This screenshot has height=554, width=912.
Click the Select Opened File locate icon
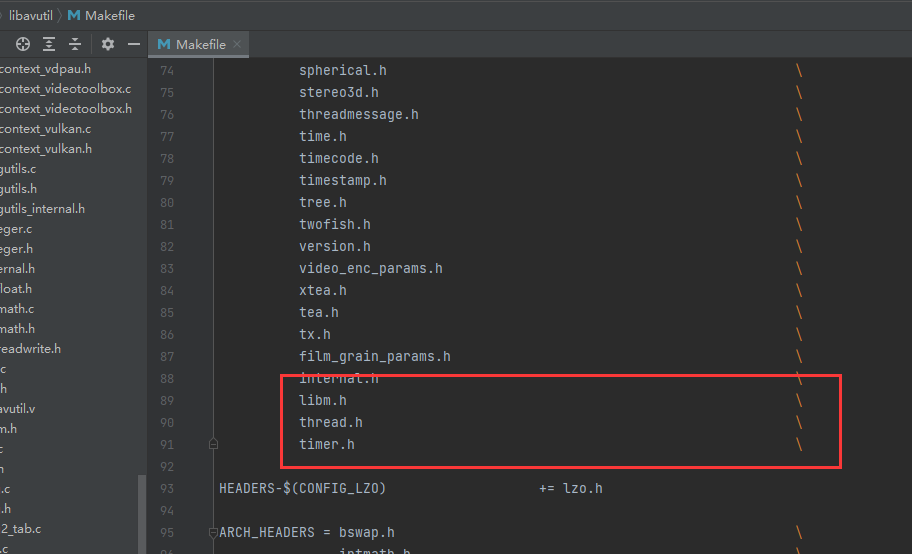22,44
